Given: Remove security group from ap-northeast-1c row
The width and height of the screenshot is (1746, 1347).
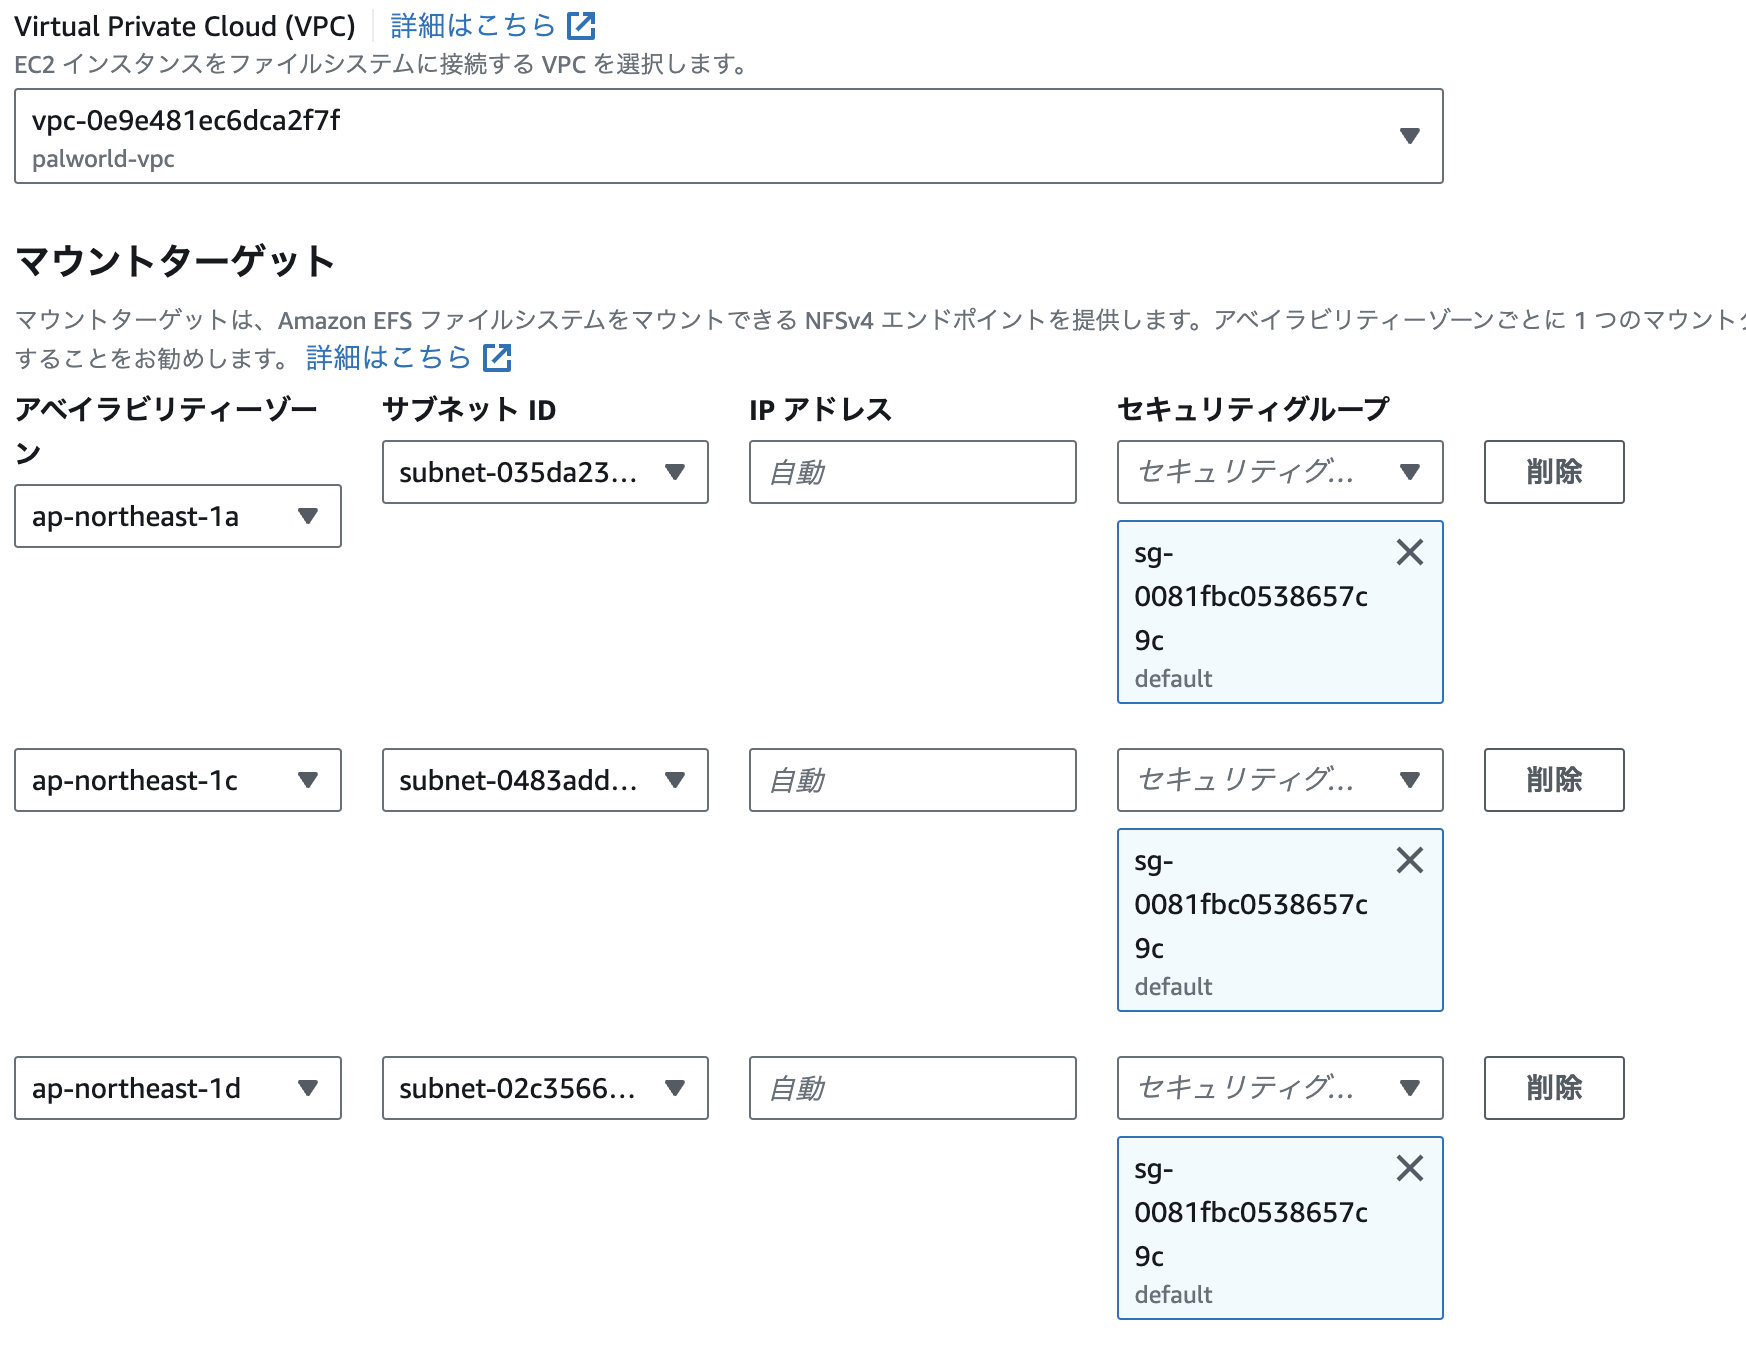Looking at the screenshot, I should click(1409, 860).
